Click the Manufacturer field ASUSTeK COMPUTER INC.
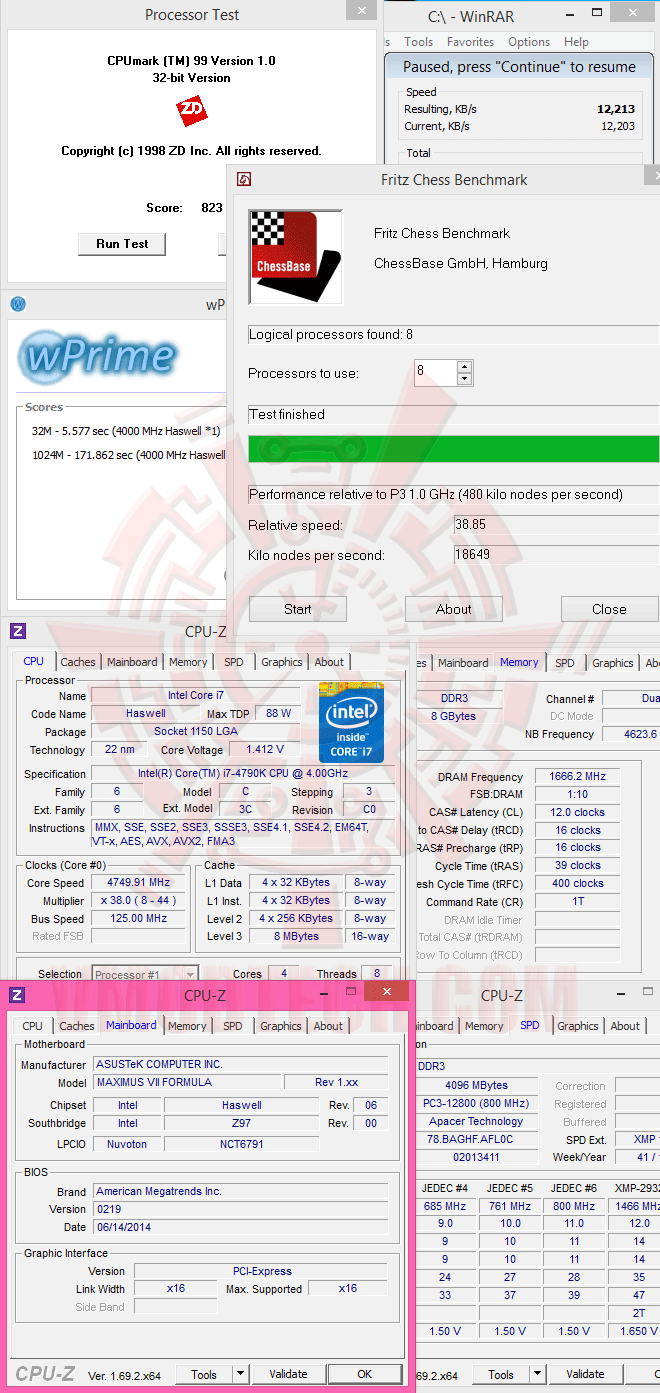Image resolution: width=660 pixels, height=1393 pixels. (x=240, y=1065)
